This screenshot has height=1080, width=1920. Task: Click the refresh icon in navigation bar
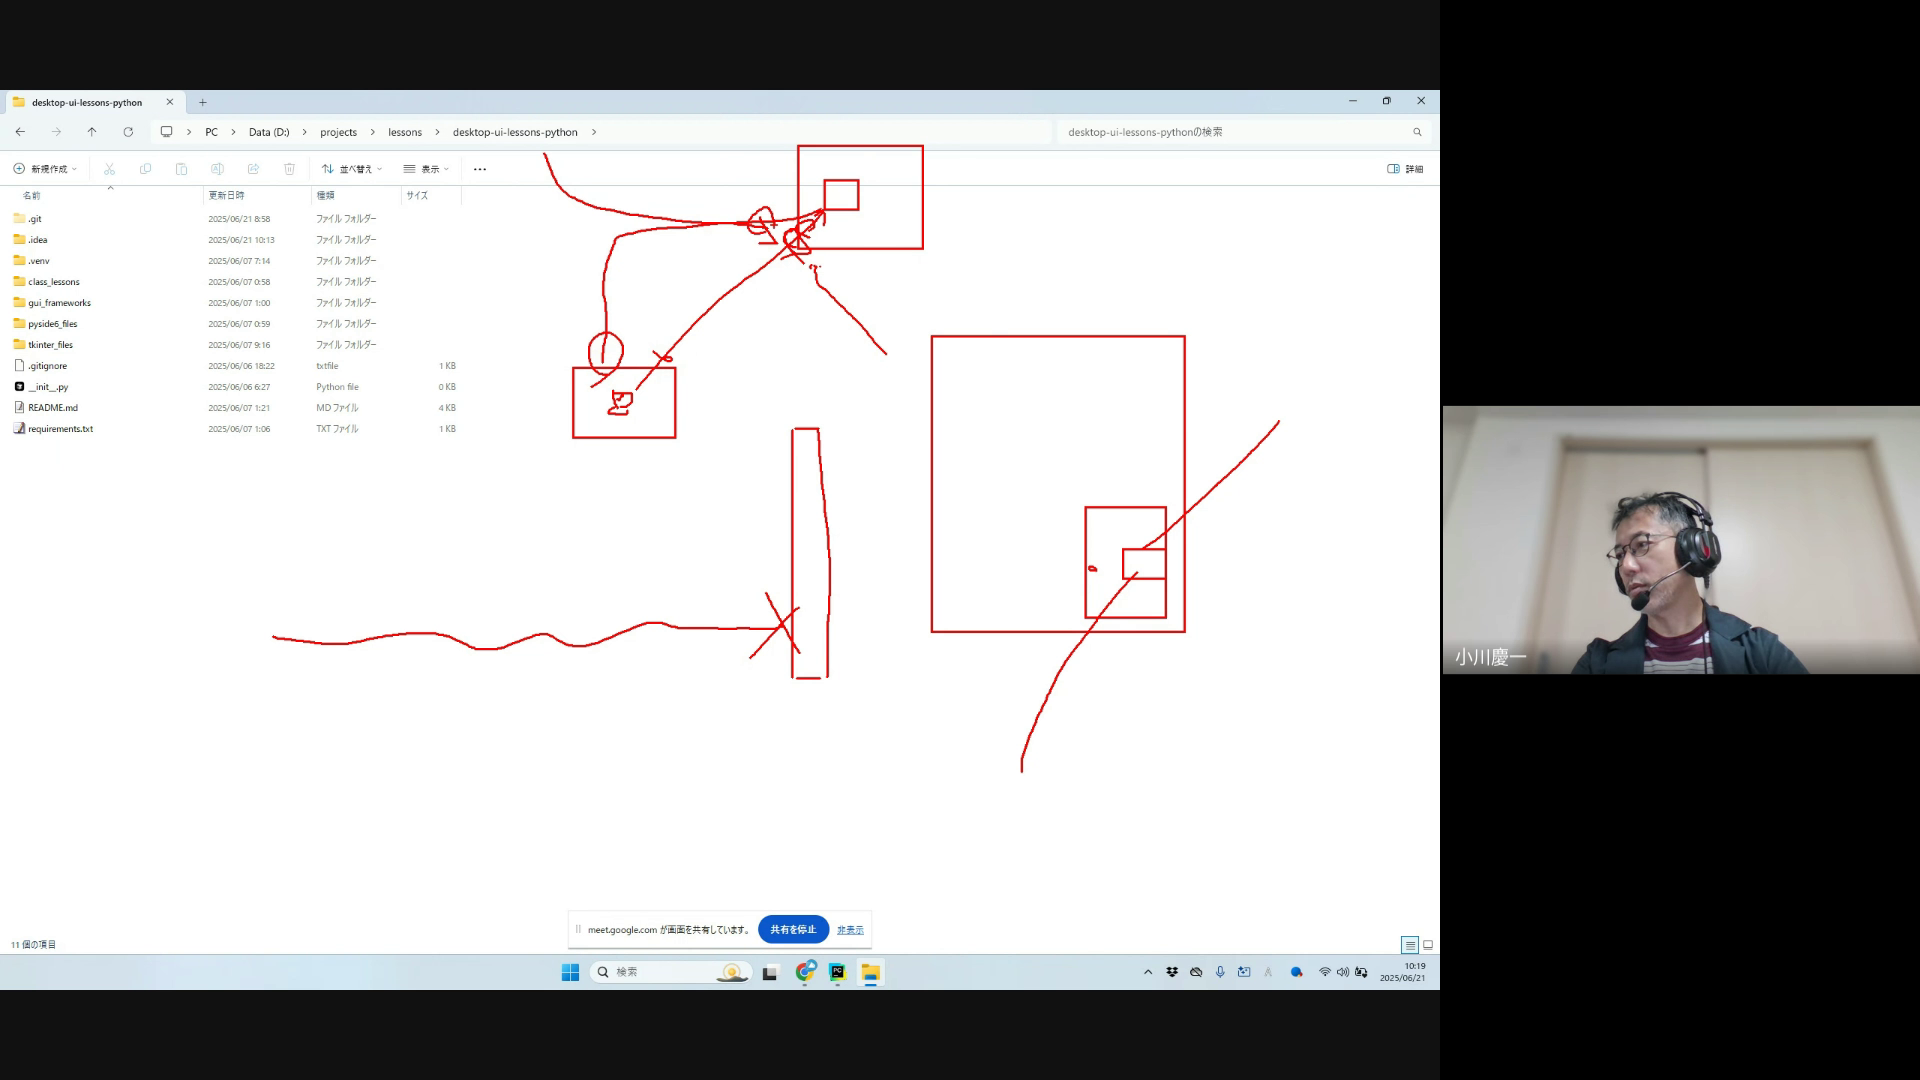click(128, 132)
